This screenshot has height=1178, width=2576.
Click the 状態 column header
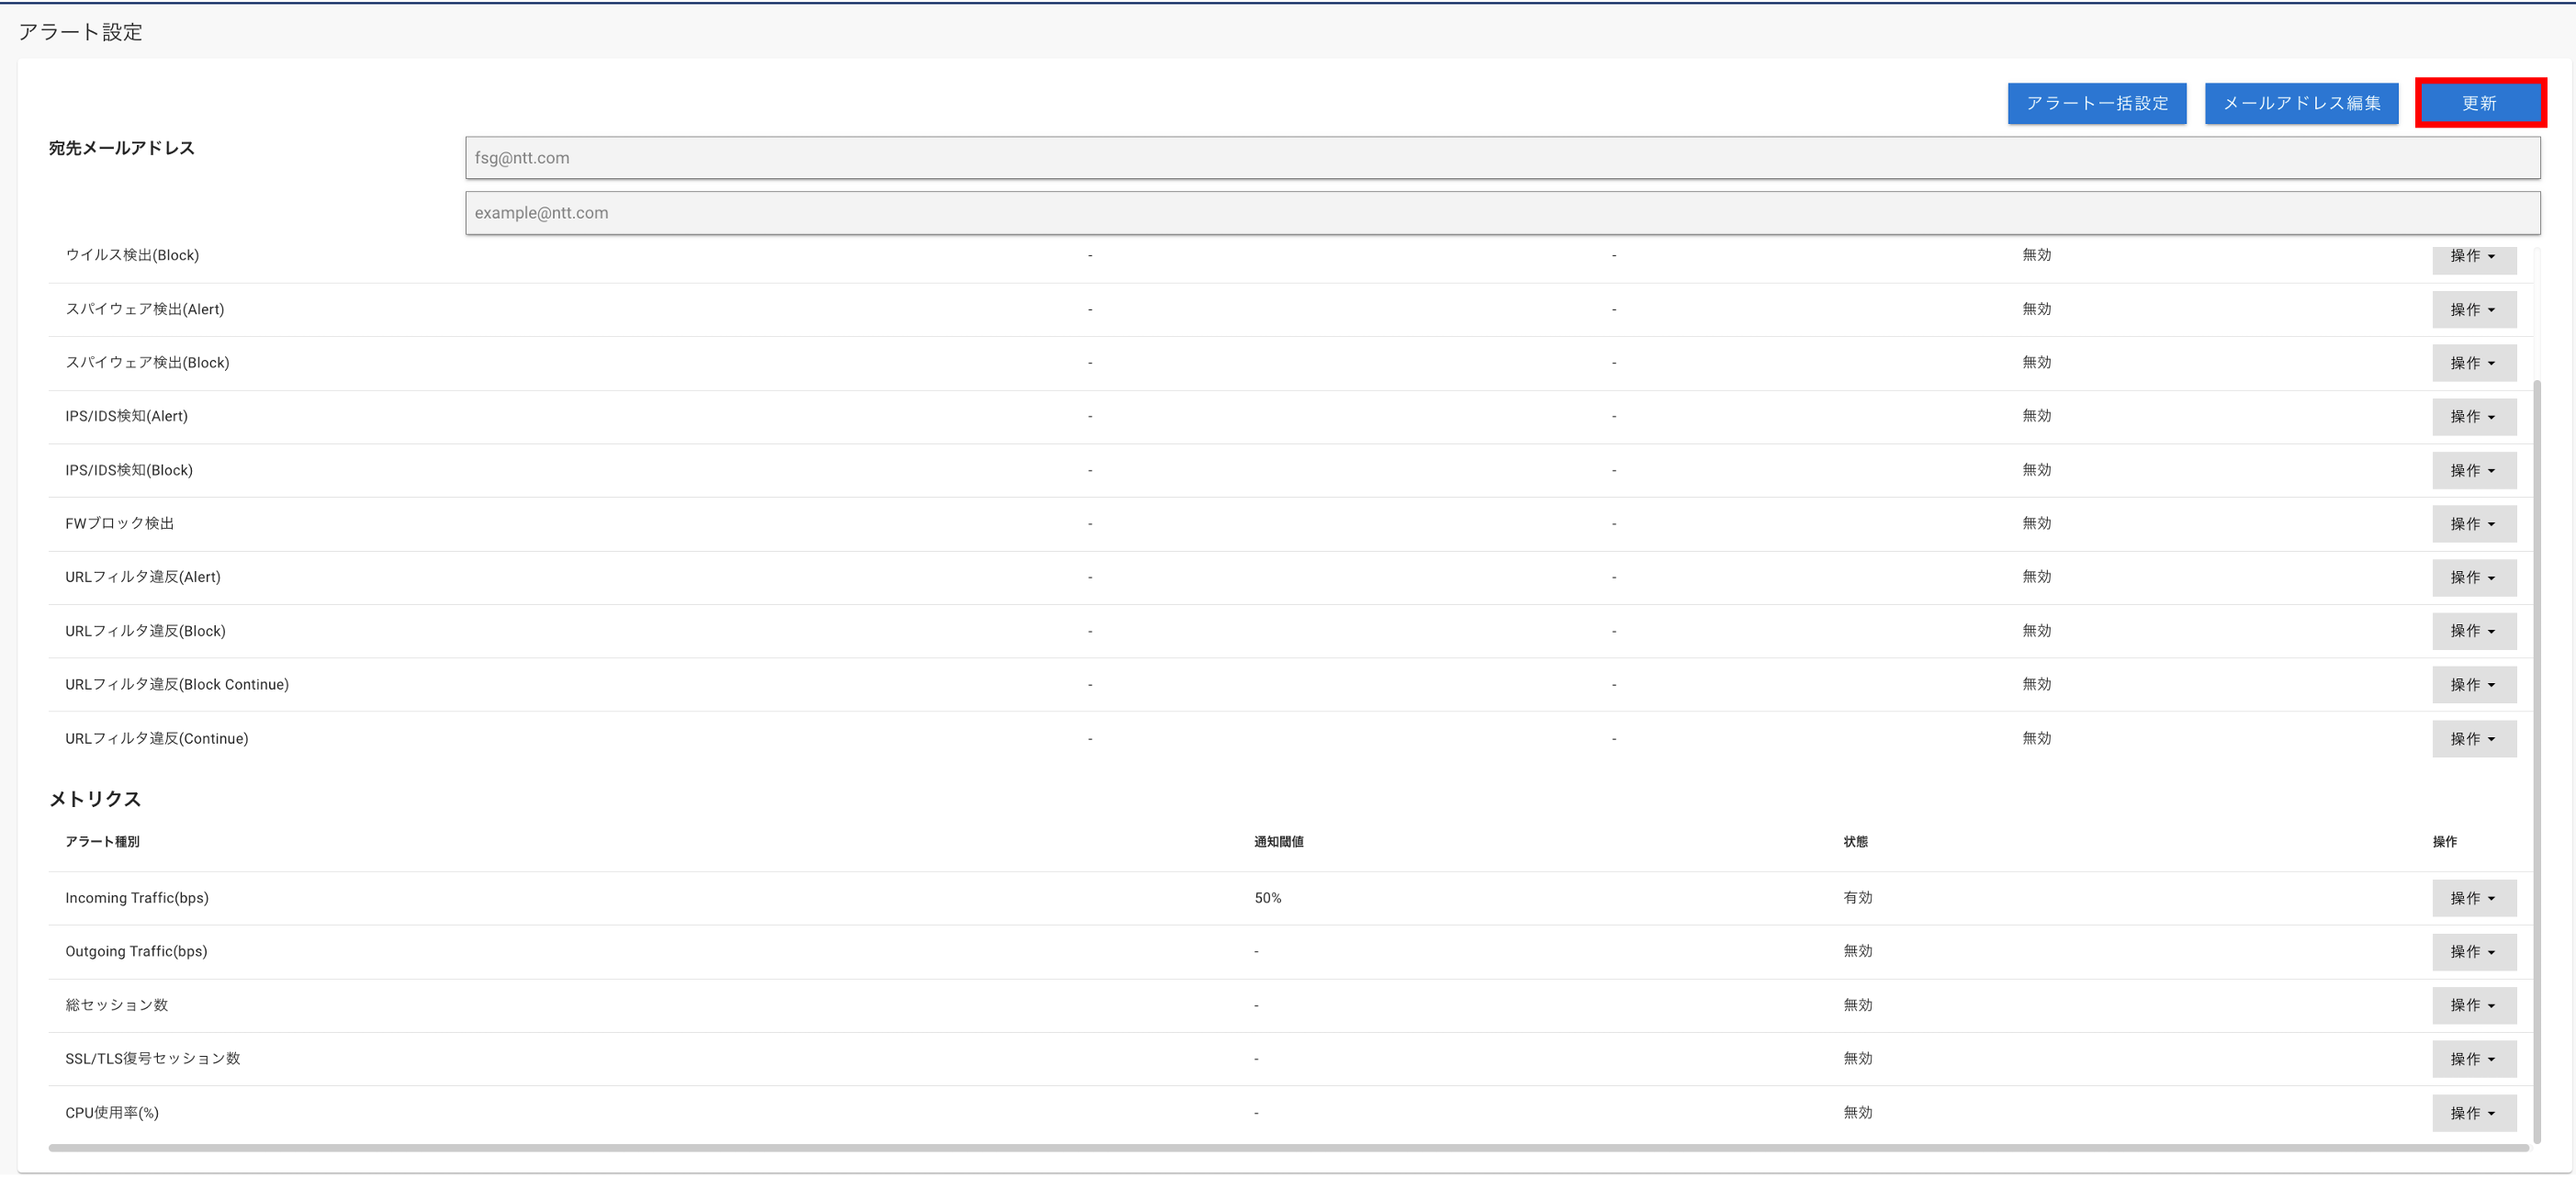click(1855, 842)
